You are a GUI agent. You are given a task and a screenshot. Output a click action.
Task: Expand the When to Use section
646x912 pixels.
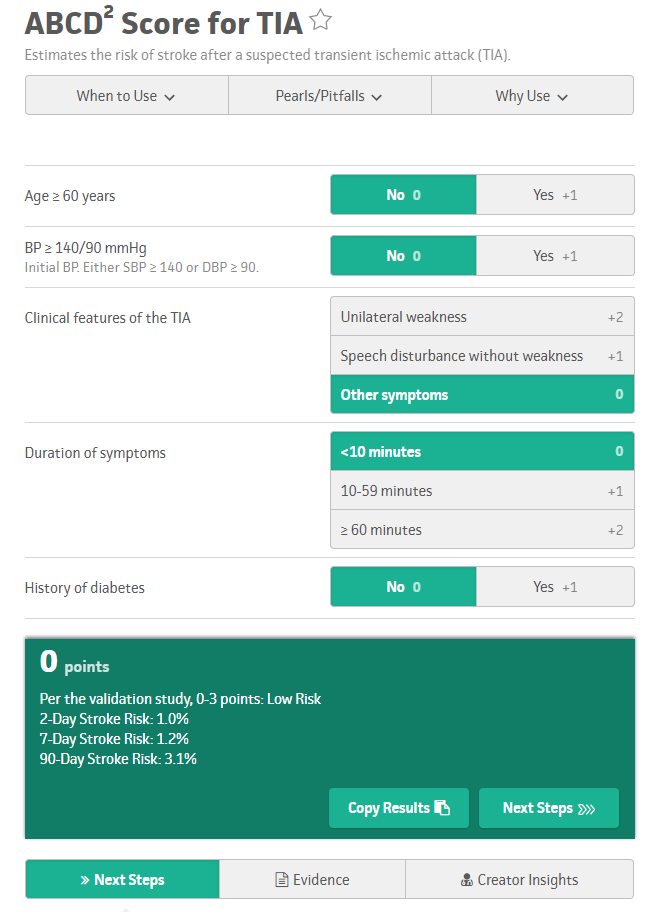coord(126,96)
